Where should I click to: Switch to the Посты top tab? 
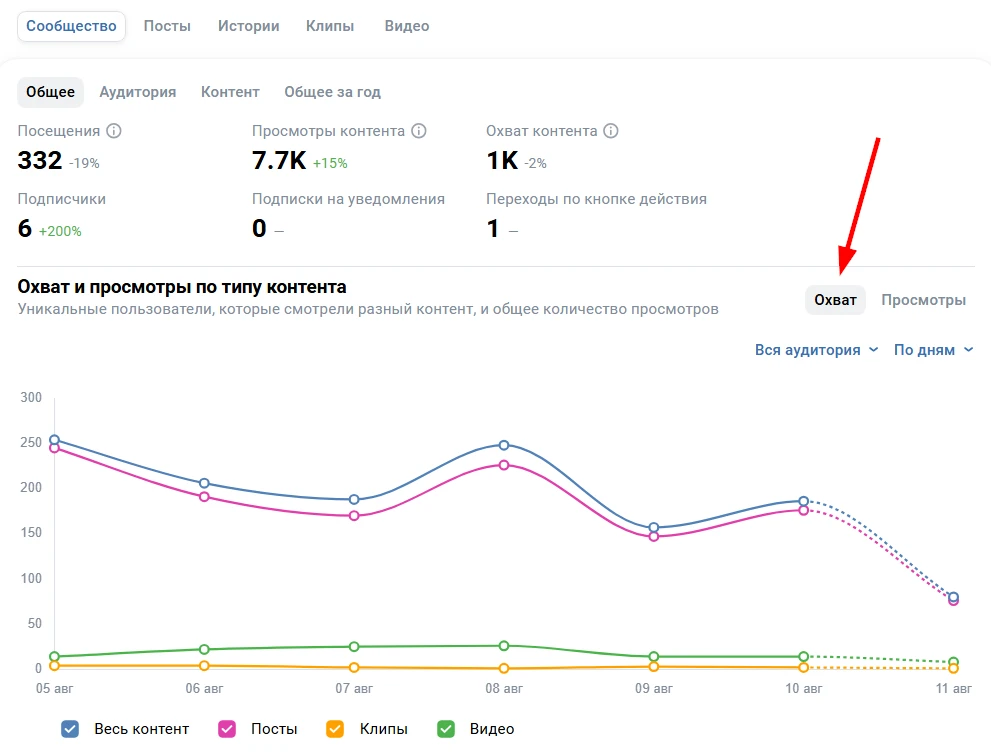(167, 26)
